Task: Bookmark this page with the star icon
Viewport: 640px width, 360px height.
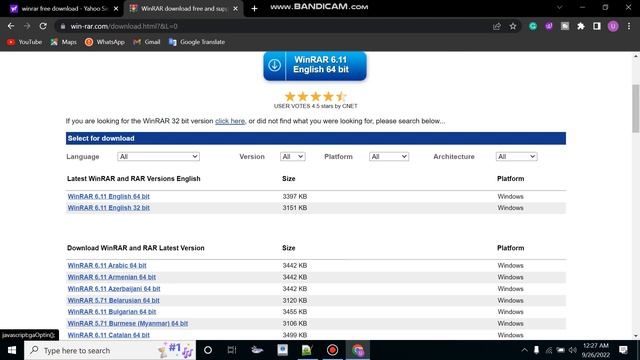Action: [513, 27]
